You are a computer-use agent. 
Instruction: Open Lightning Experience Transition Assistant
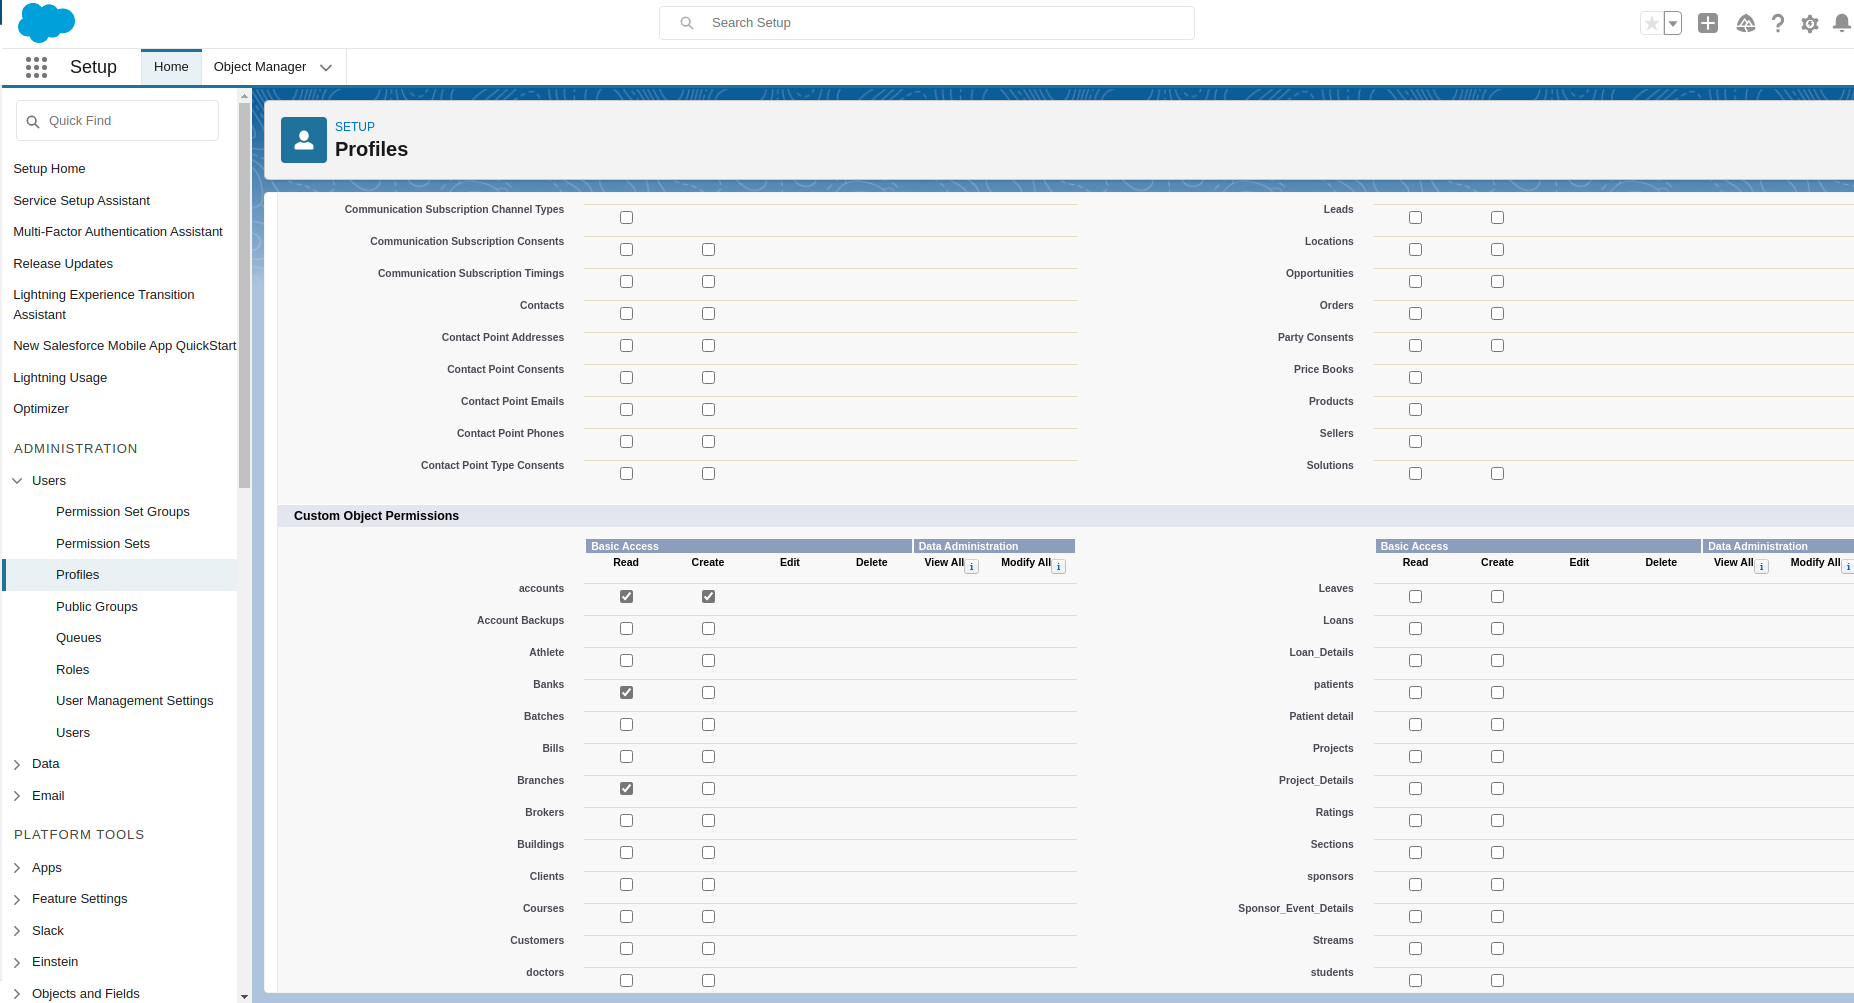pyautogui.click(x=104, y=305)
